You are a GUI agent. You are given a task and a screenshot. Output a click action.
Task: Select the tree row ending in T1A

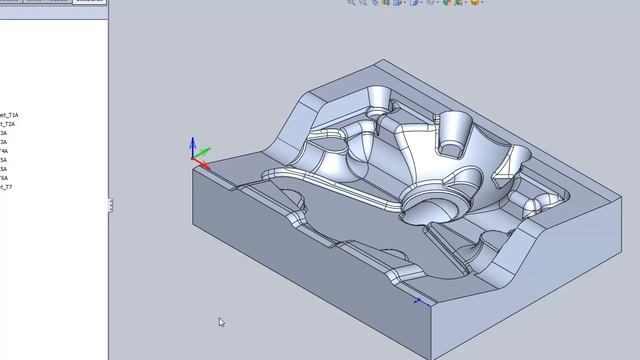(9, 115)
